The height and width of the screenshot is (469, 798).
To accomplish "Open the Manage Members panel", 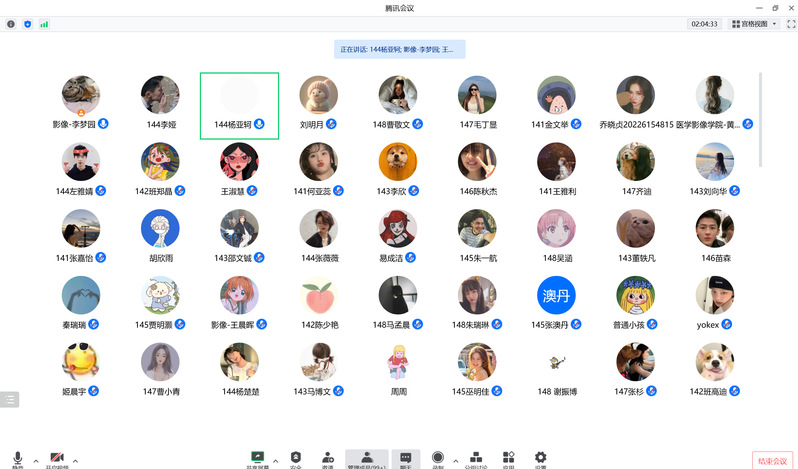I will [366, 458].
